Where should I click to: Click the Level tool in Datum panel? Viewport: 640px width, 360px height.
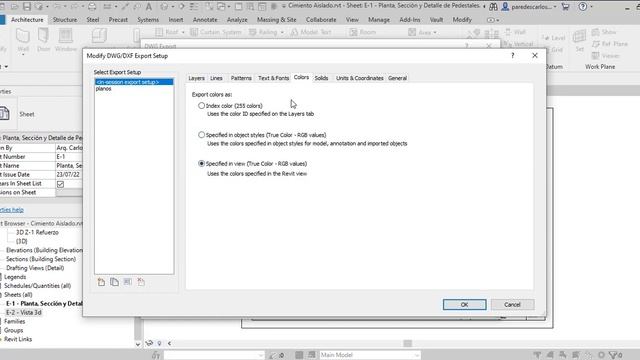[553, 38]
